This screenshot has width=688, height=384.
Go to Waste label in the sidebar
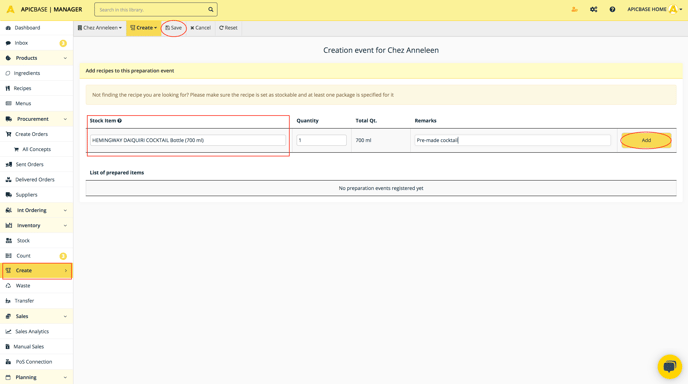point(23,286)
